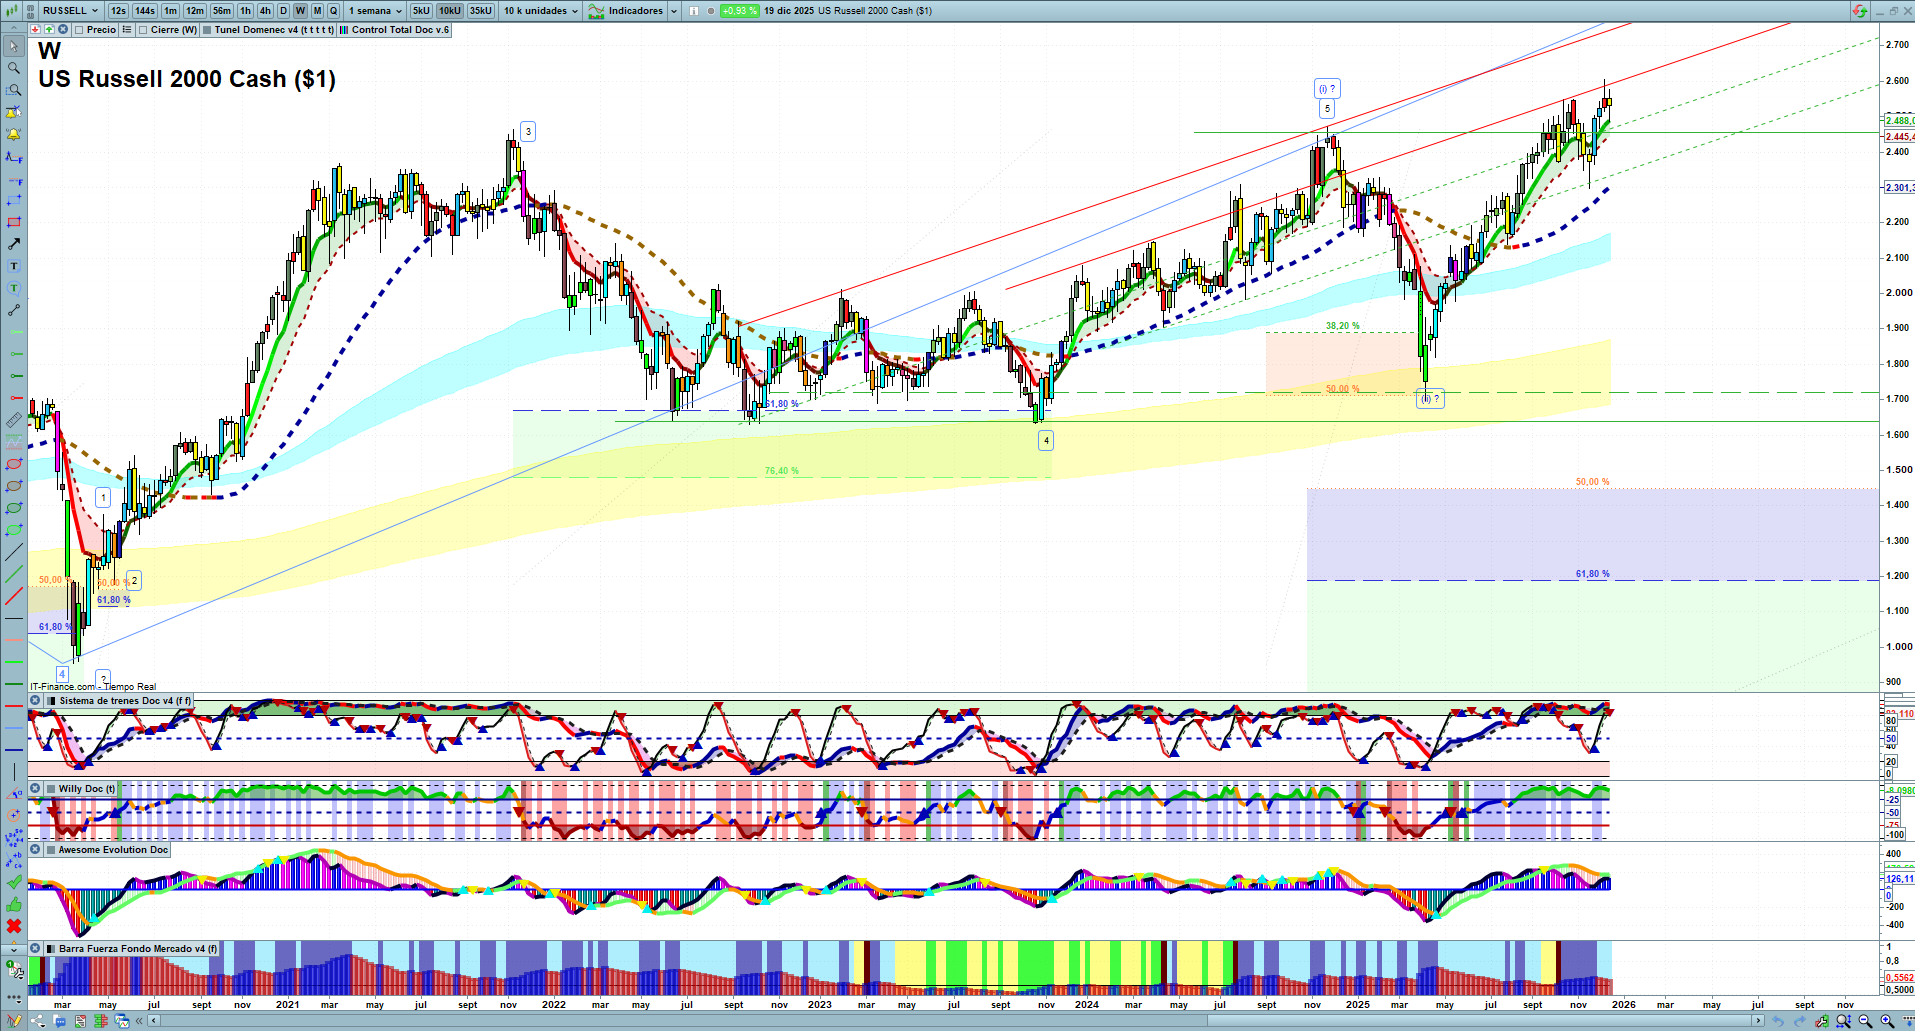Click the horizontal scrollbar right arrow
The width and height of the screenshot is (1915, 1031).
coord(1759,1021)
